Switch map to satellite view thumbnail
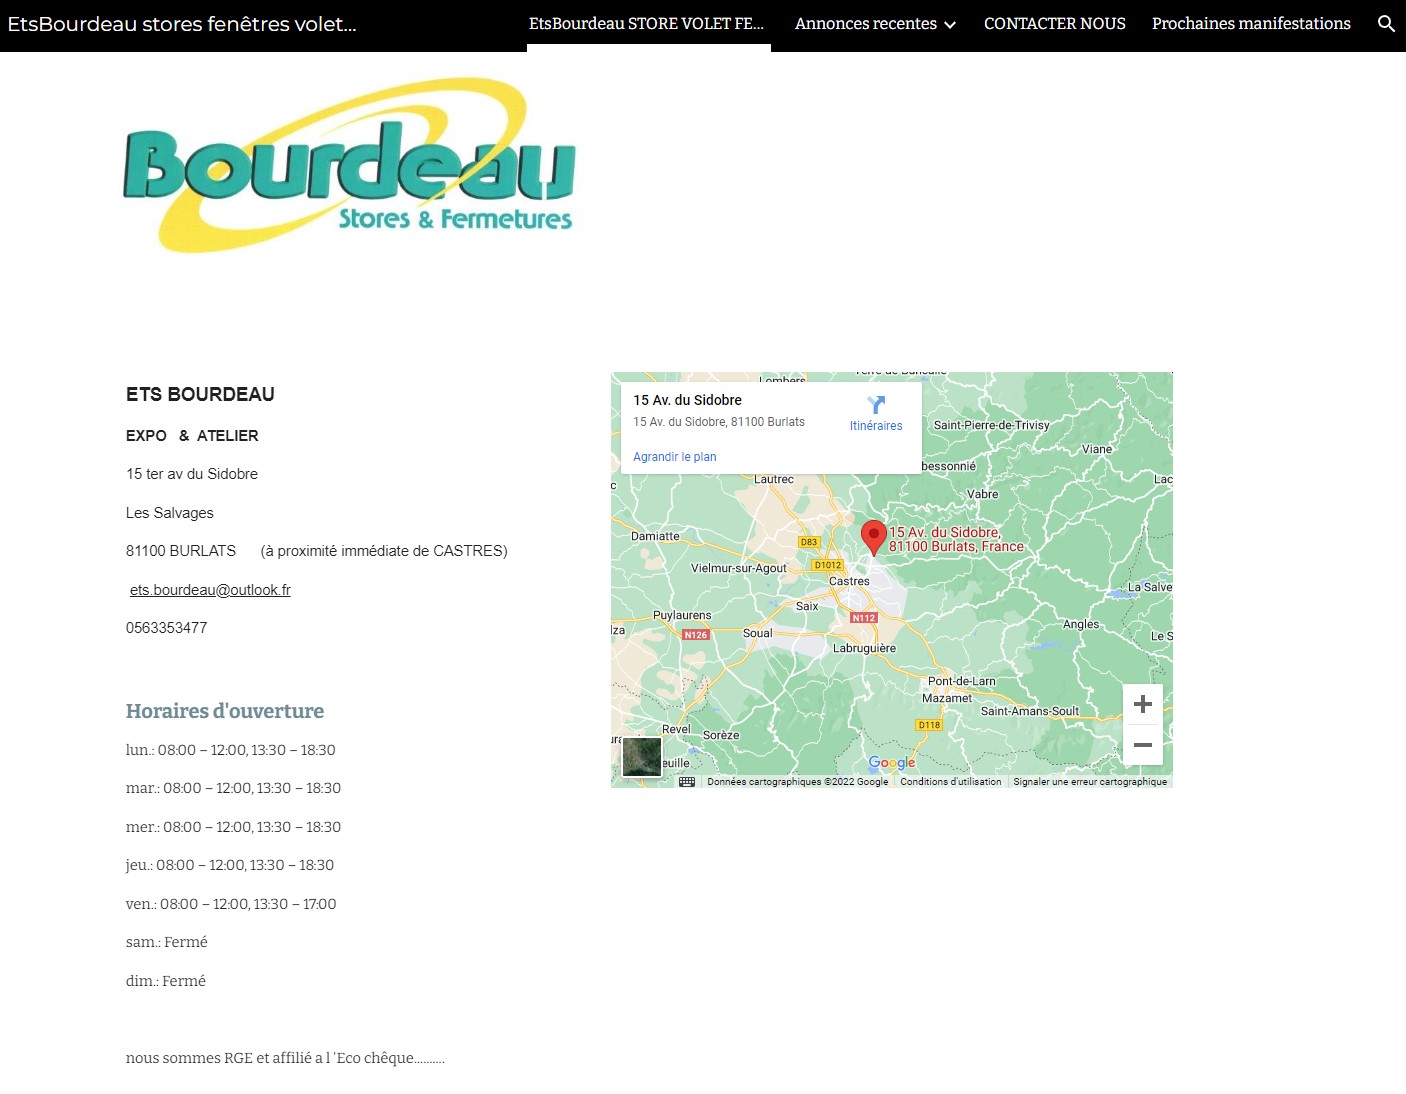Image resolution: width=1406 pixels, height=1094 pixels. tap(642, 757)
